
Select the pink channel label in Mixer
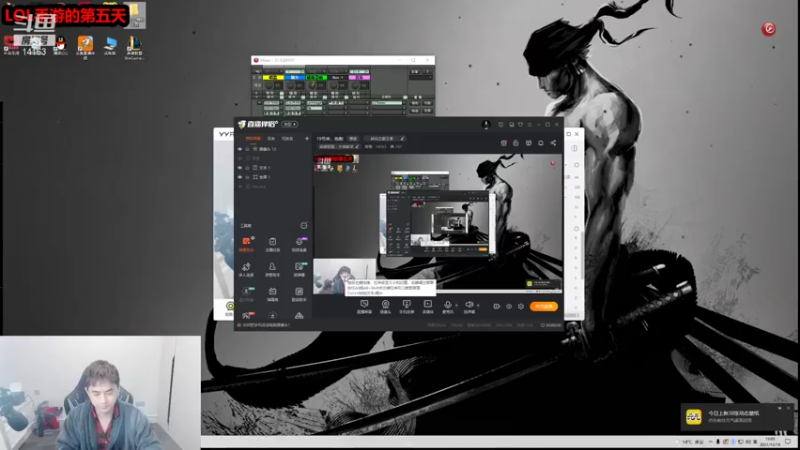(359, 78)
